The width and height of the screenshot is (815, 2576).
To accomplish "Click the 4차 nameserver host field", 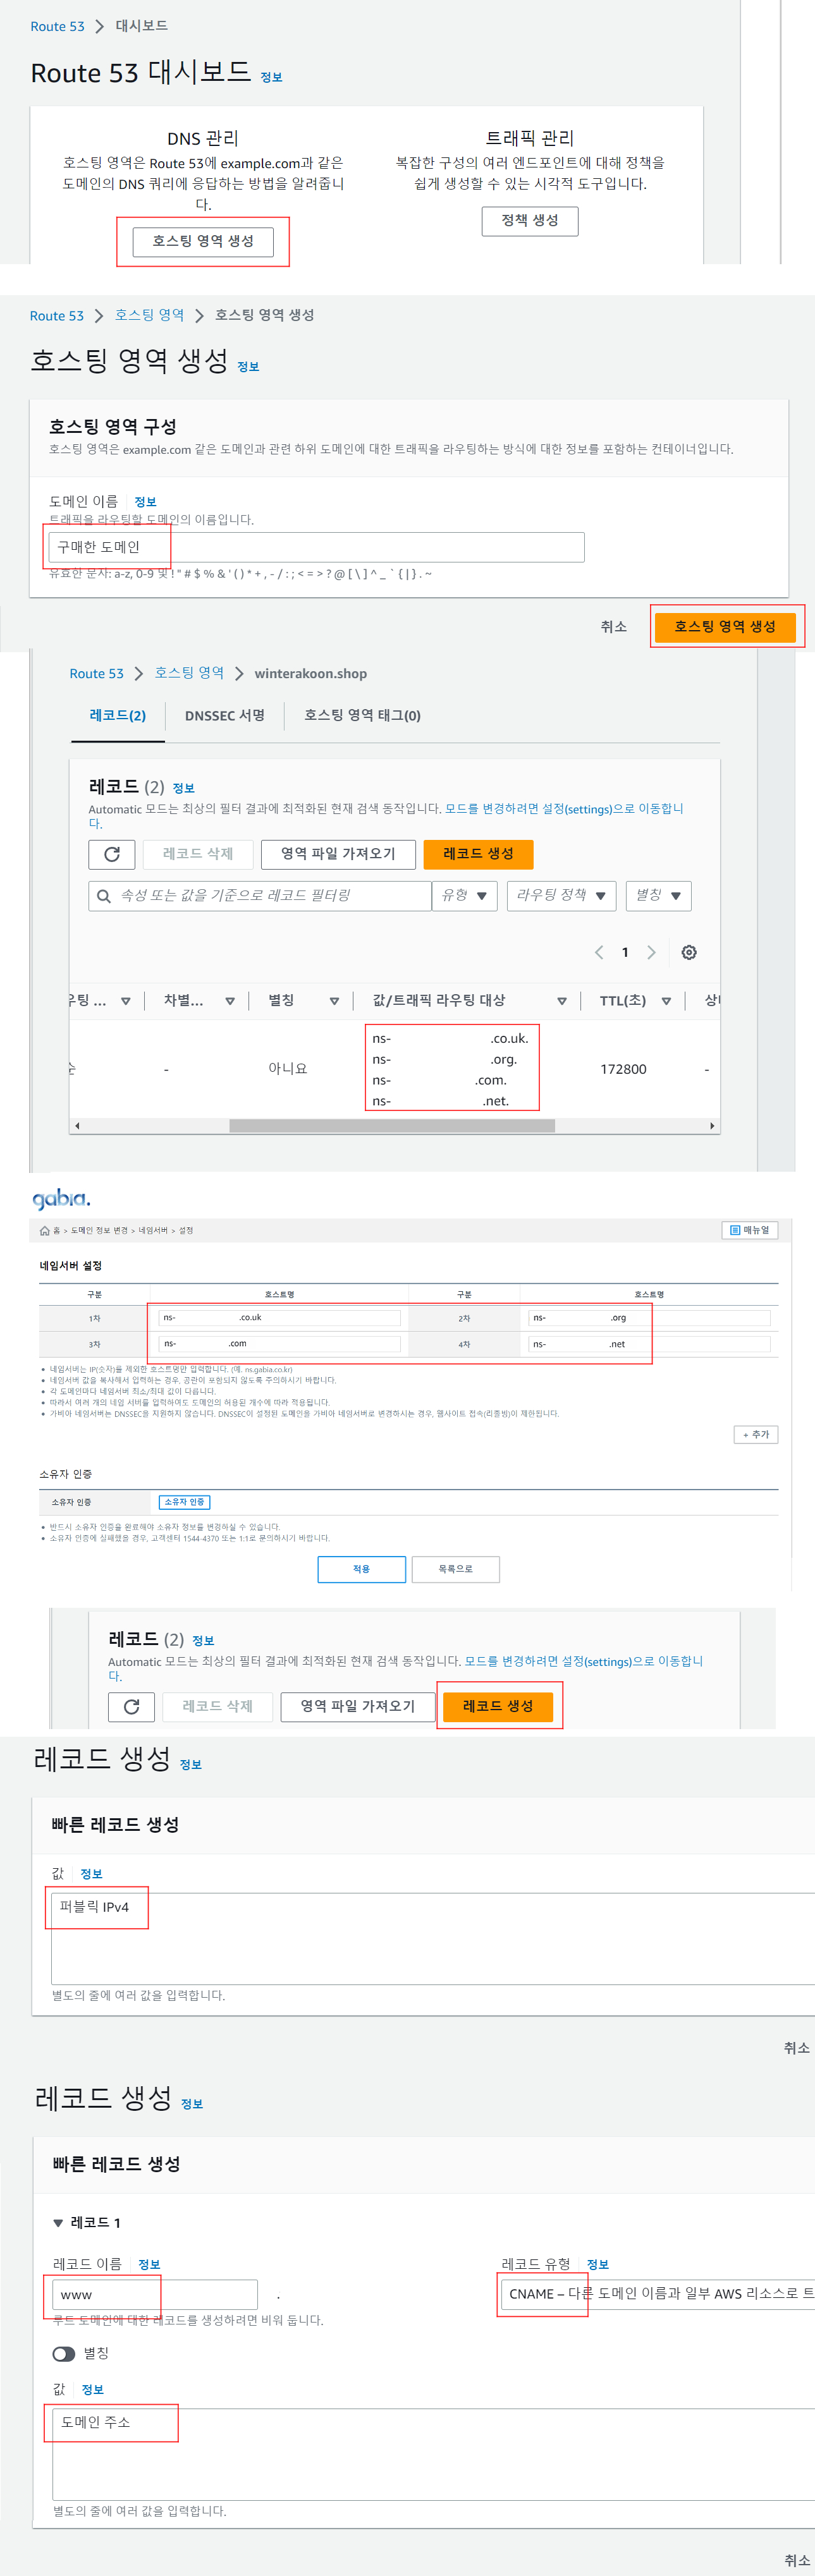I will coord(650,1344).
